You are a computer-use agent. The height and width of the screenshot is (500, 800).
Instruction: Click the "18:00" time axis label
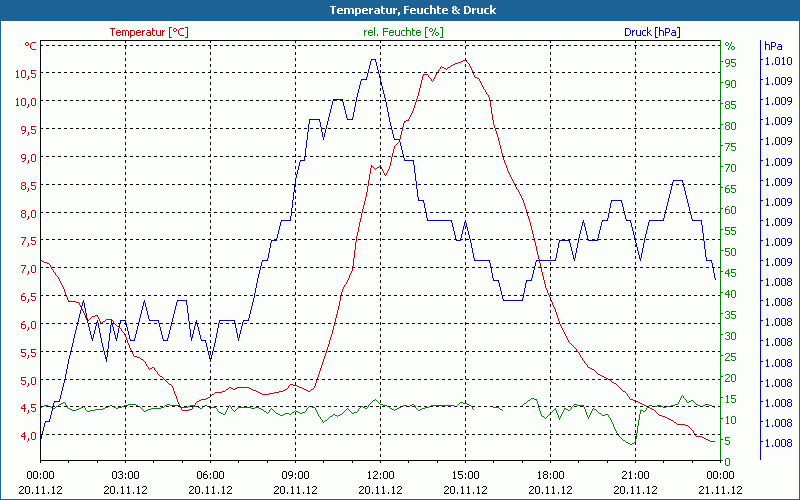551,476
